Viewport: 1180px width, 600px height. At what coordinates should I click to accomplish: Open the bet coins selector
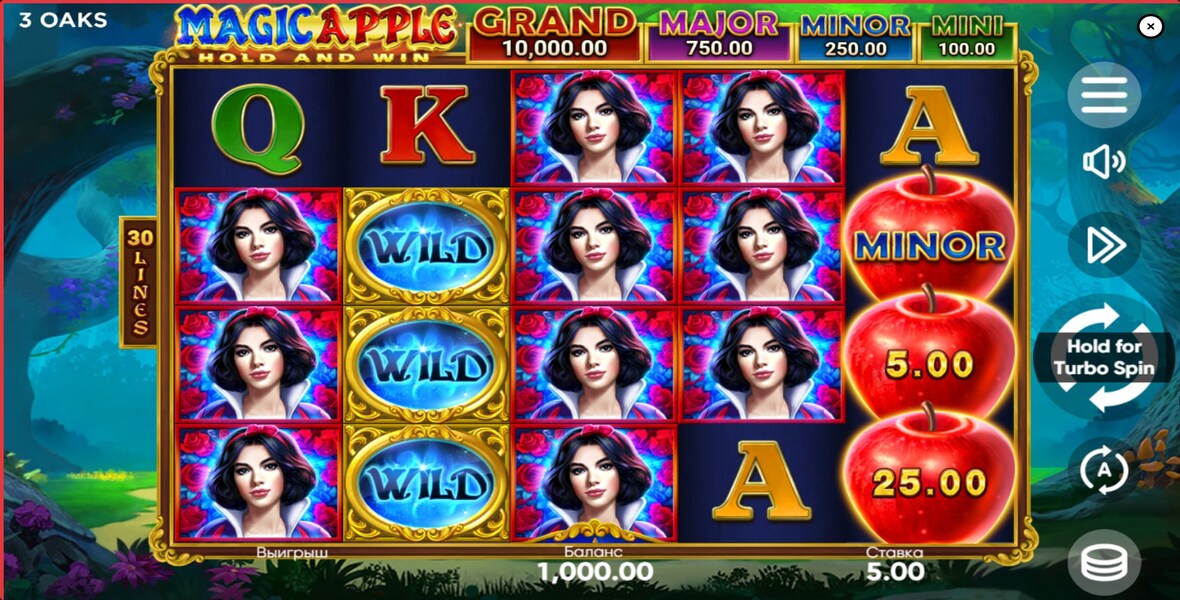click(x=1104, y=562)
